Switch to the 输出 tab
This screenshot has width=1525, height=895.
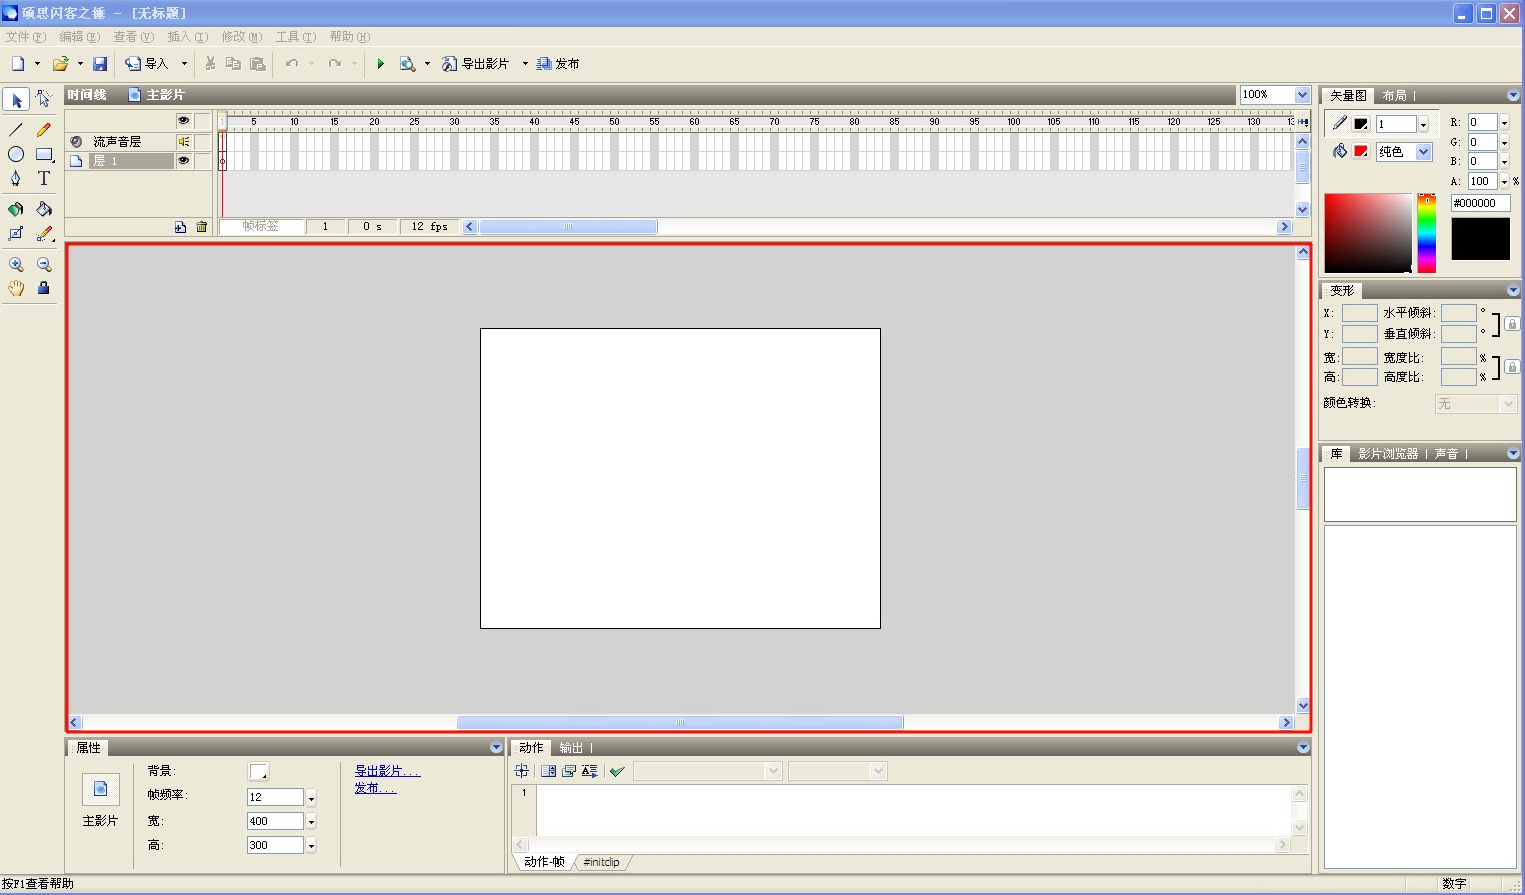pyautogui.click(x=571, y=748)
